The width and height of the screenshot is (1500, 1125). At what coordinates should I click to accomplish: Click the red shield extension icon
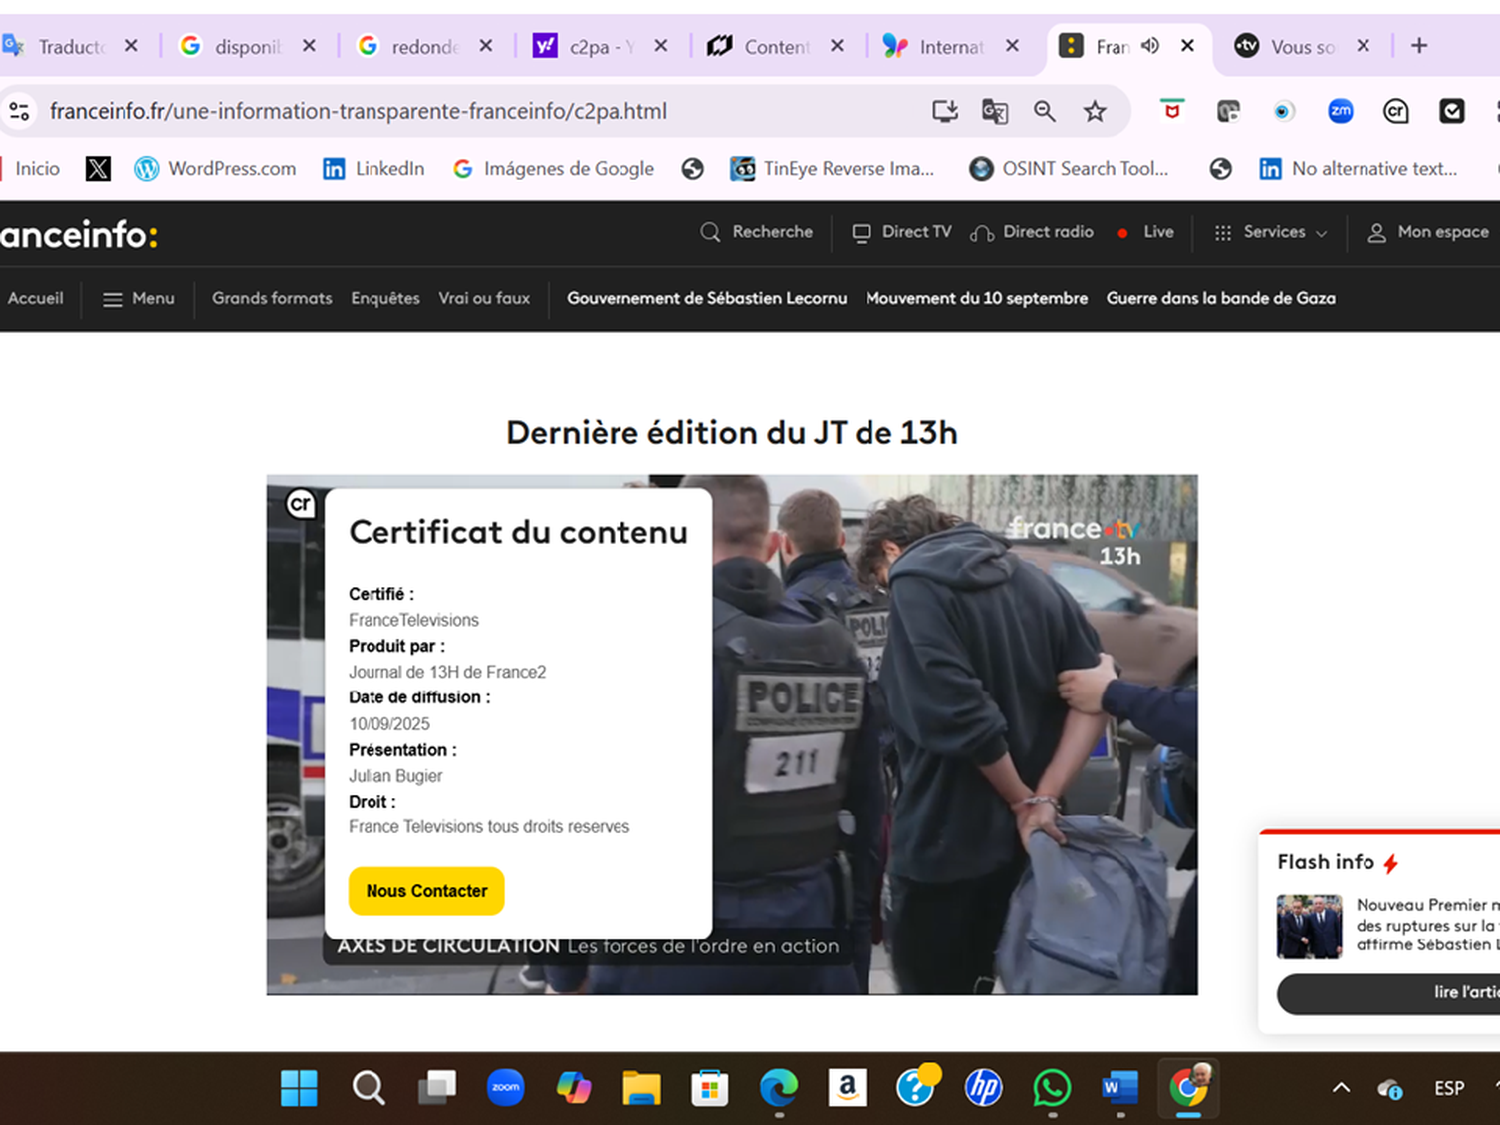[1172, 111]
